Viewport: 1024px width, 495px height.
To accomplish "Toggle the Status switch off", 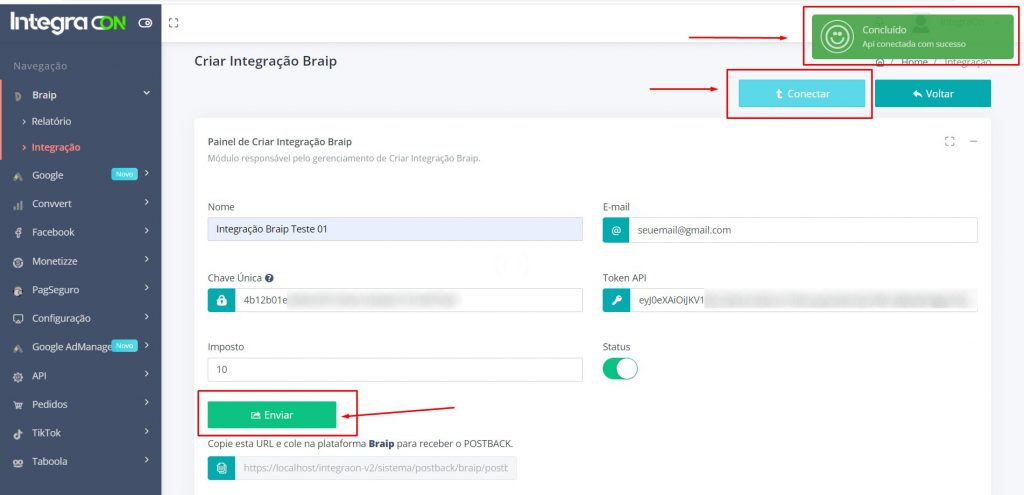I will point(620,369).
